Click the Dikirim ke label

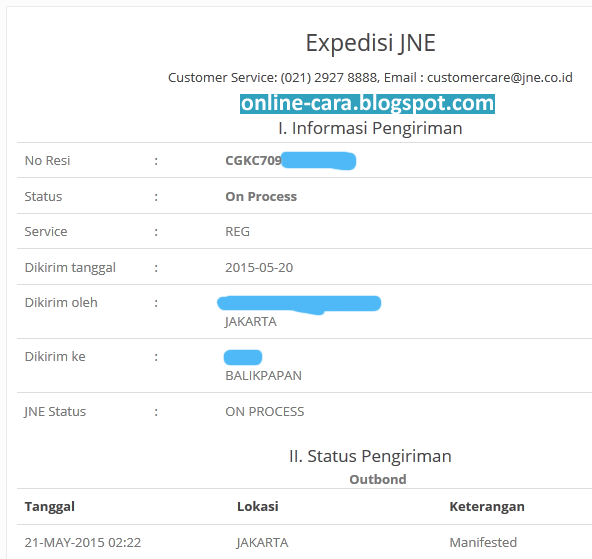[55, 357]
